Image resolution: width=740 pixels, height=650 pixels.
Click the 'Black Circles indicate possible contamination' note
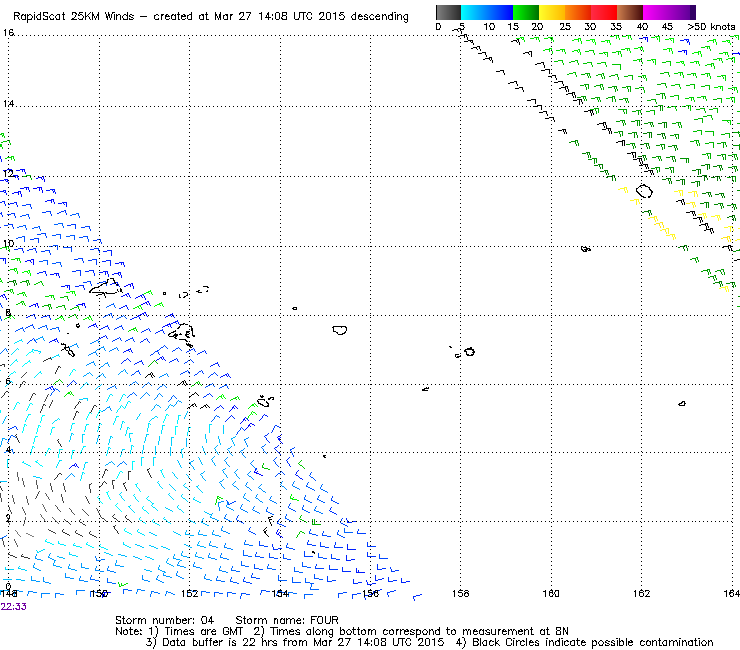pyautogui.click(x=585, y=642)
